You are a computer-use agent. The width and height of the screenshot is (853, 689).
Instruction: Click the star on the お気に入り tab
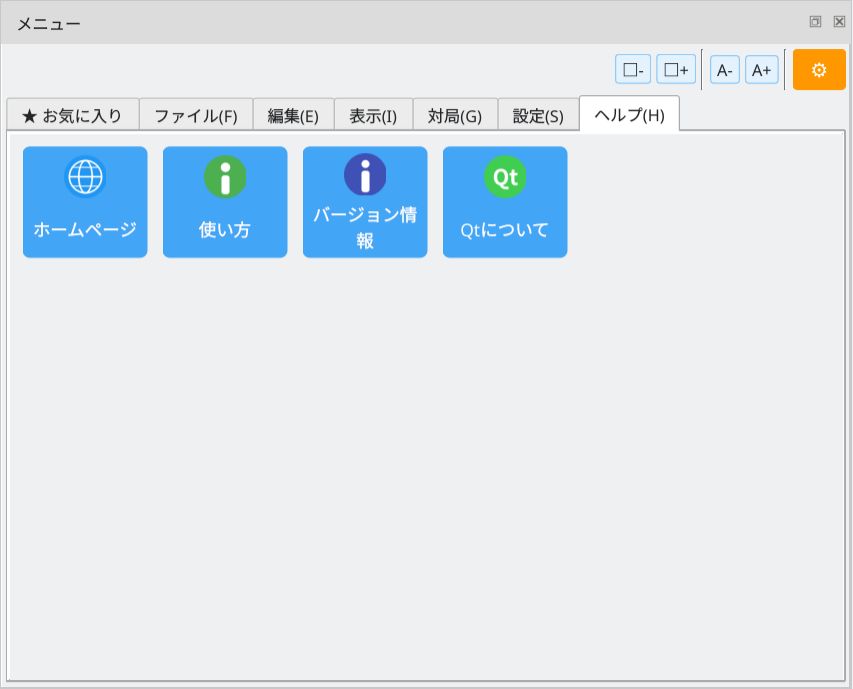[28, 114]
